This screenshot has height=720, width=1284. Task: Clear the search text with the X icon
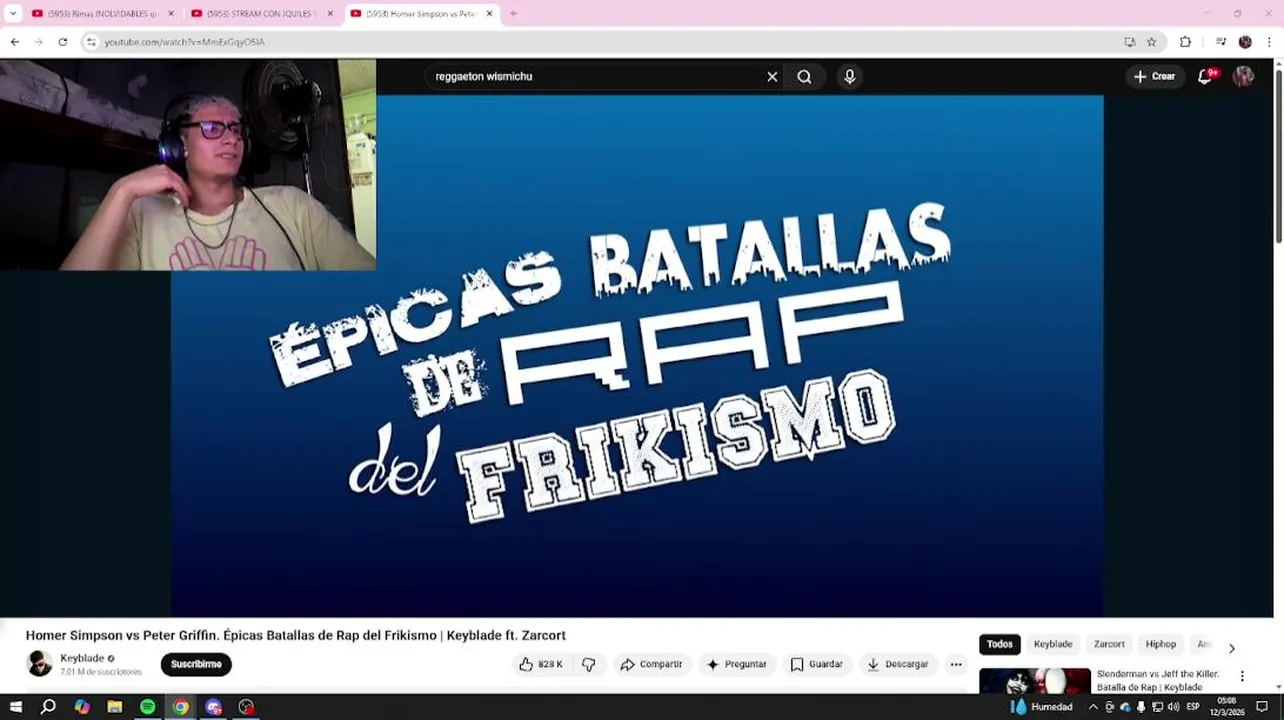pyautogui.click(x=772, y=77)
